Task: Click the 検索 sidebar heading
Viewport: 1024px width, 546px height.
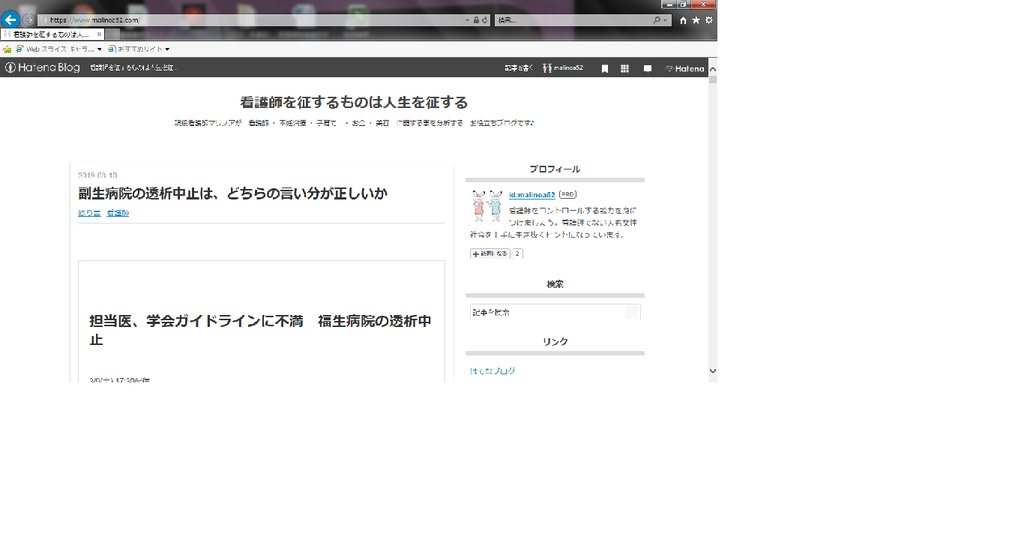Action: click(554, 284)
